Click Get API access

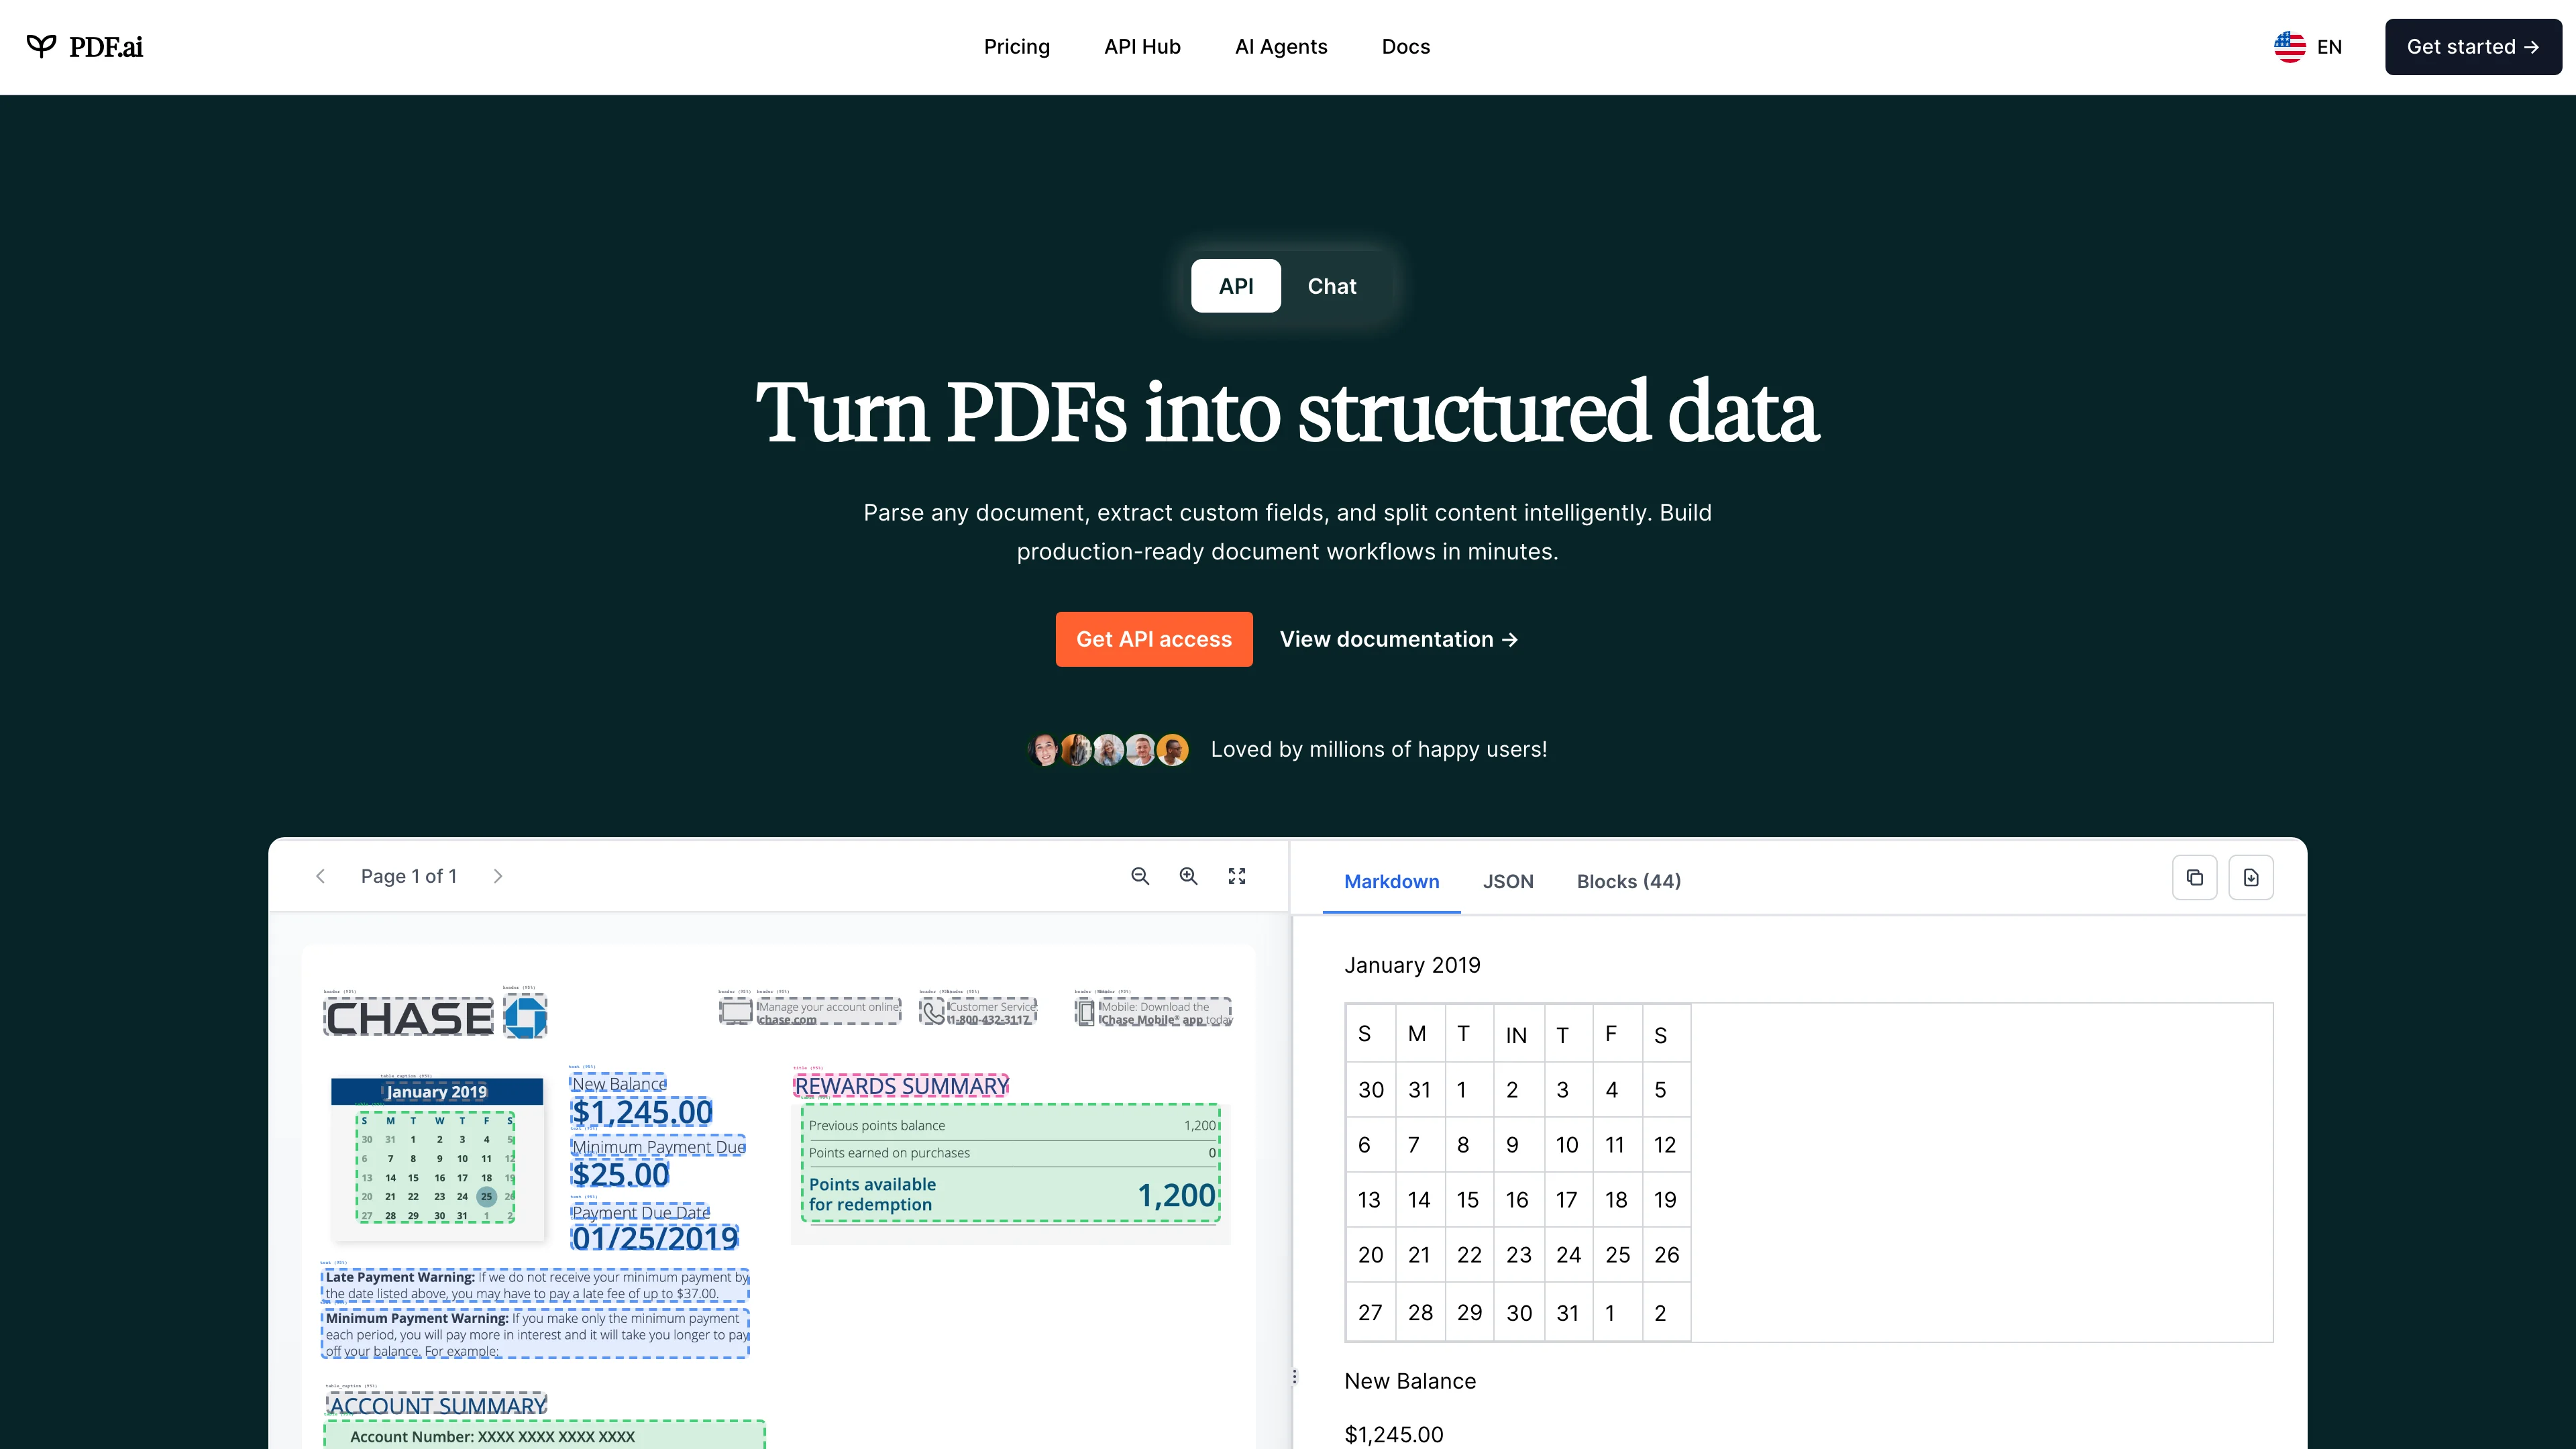click(1153, 639)
